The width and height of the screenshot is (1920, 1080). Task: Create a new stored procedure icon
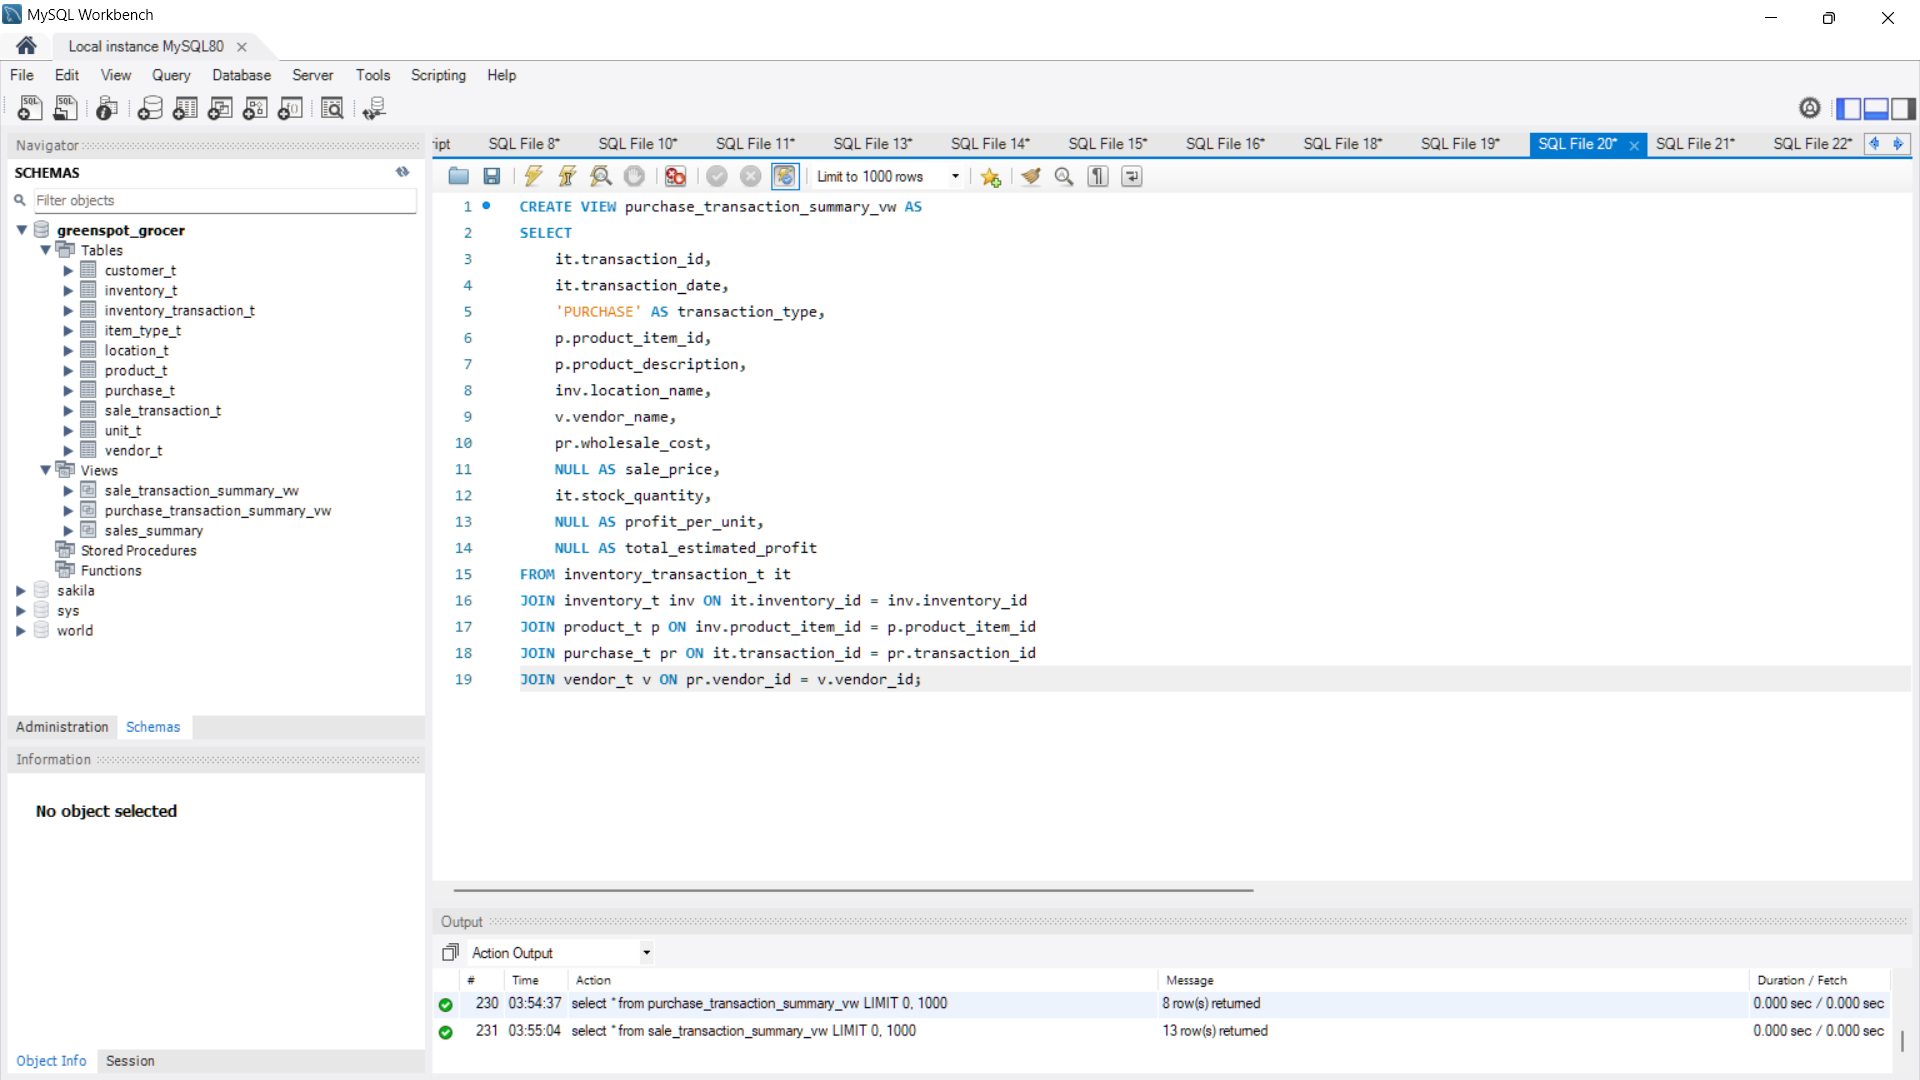pos(255,108)
